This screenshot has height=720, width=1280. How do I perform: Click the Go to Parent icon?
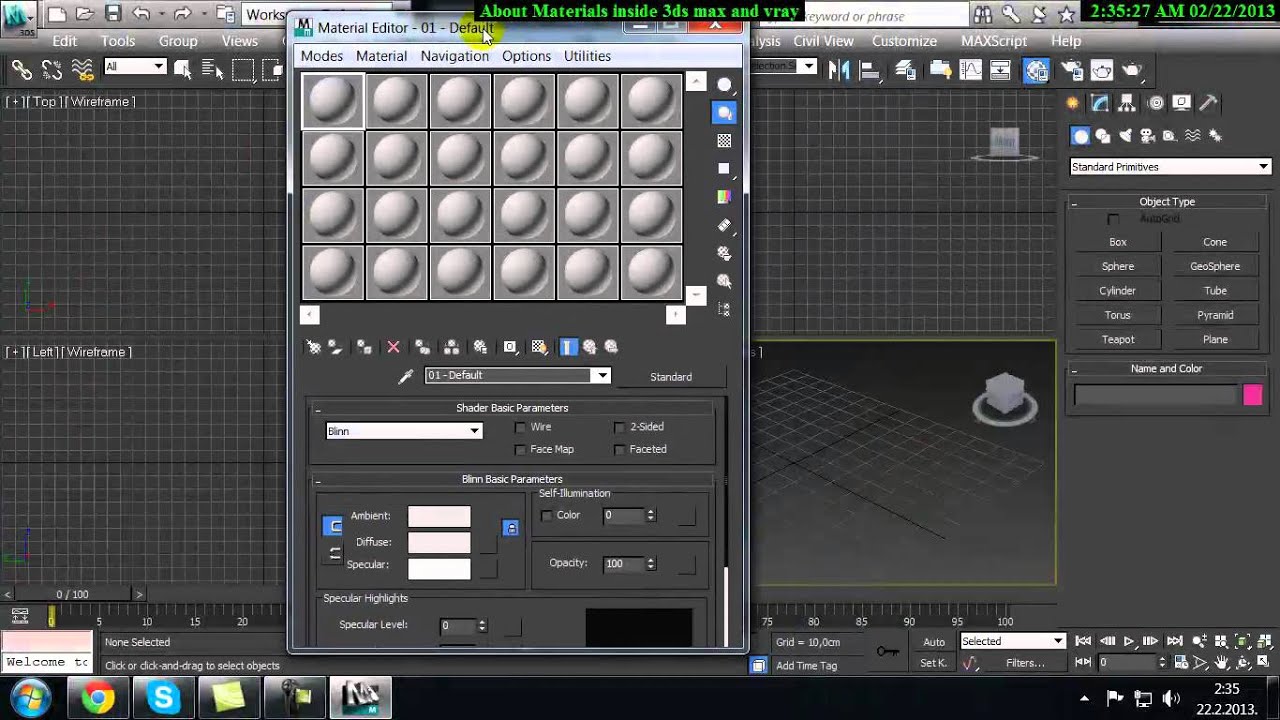coord(589,347)
